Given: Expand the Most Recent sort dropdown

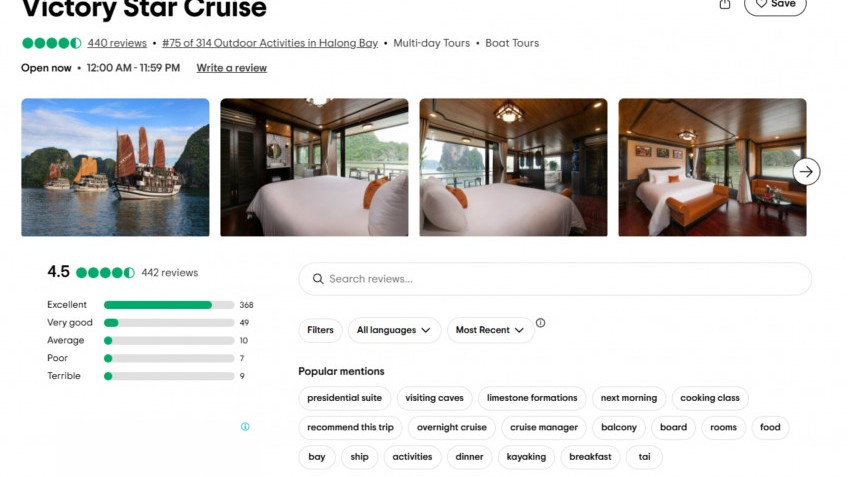Looking at the screenshot, I should pos(490,330).
